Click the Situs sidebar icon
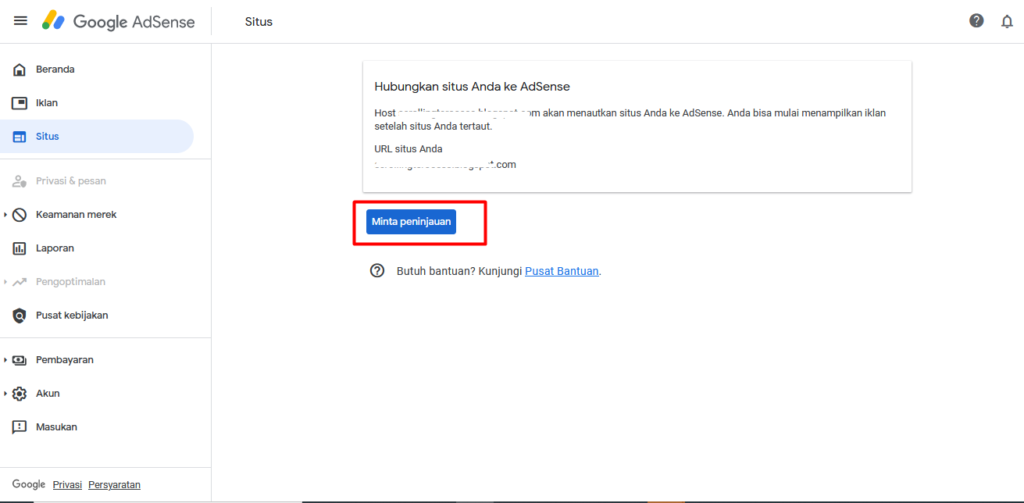 pos(20,137)
